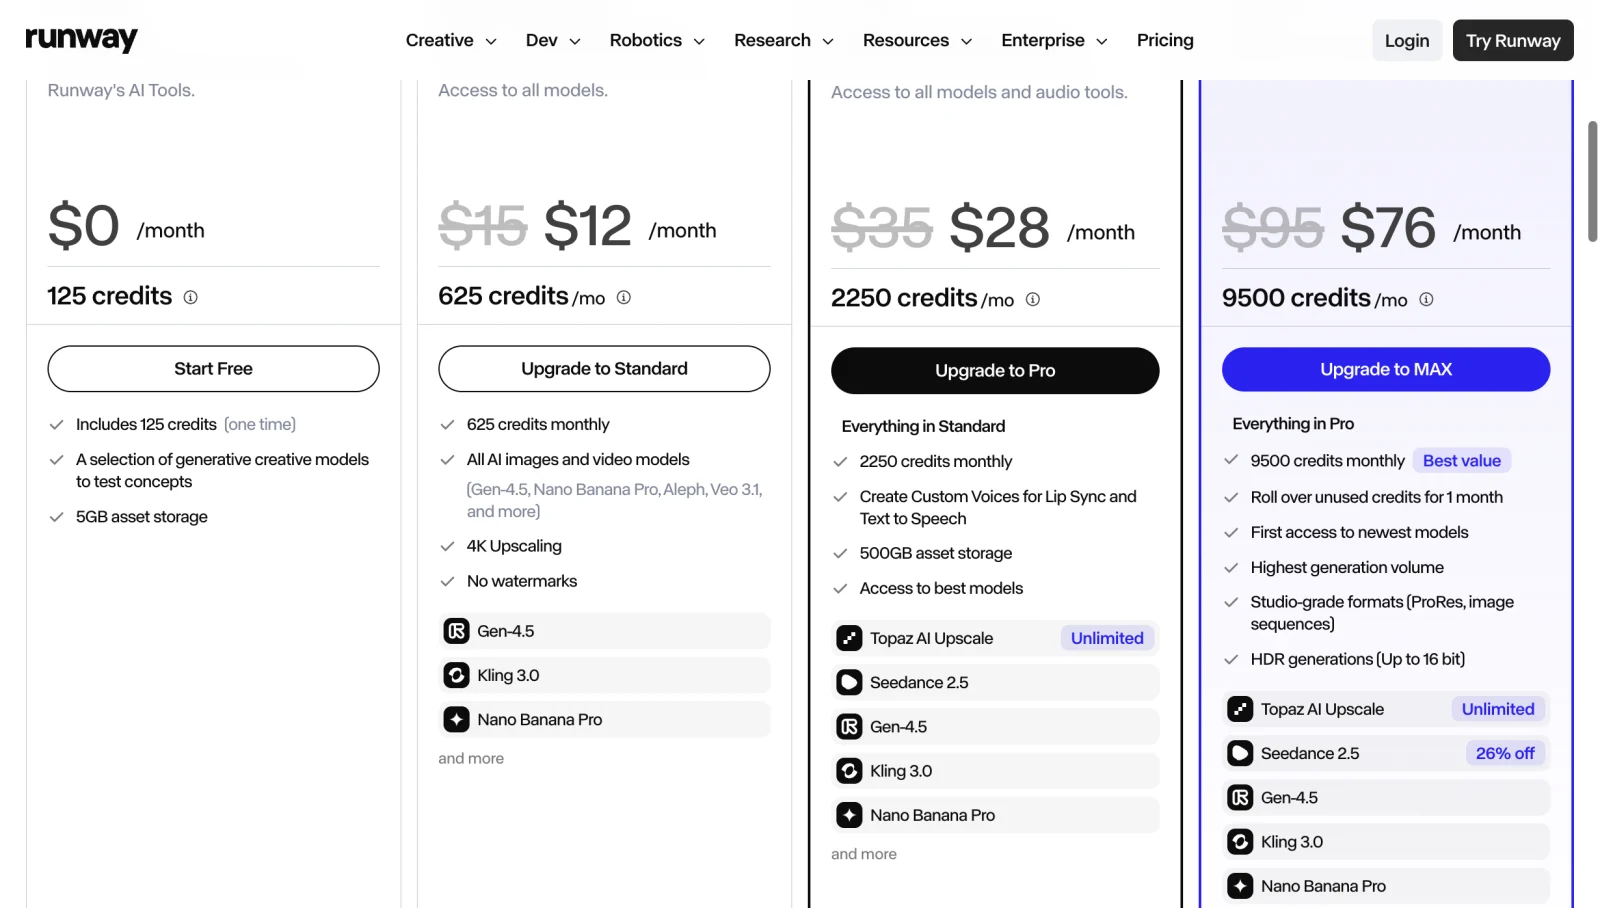
Task: Click the info icon beside 625 credits/mo
Action: click(x=623, y=297)
